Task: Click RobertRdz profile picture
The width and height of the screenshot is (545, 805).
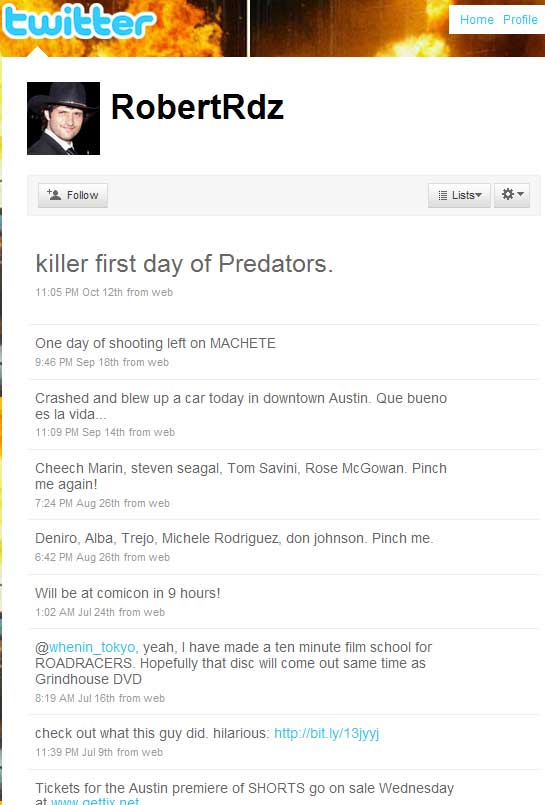Action: click(64, 118)
